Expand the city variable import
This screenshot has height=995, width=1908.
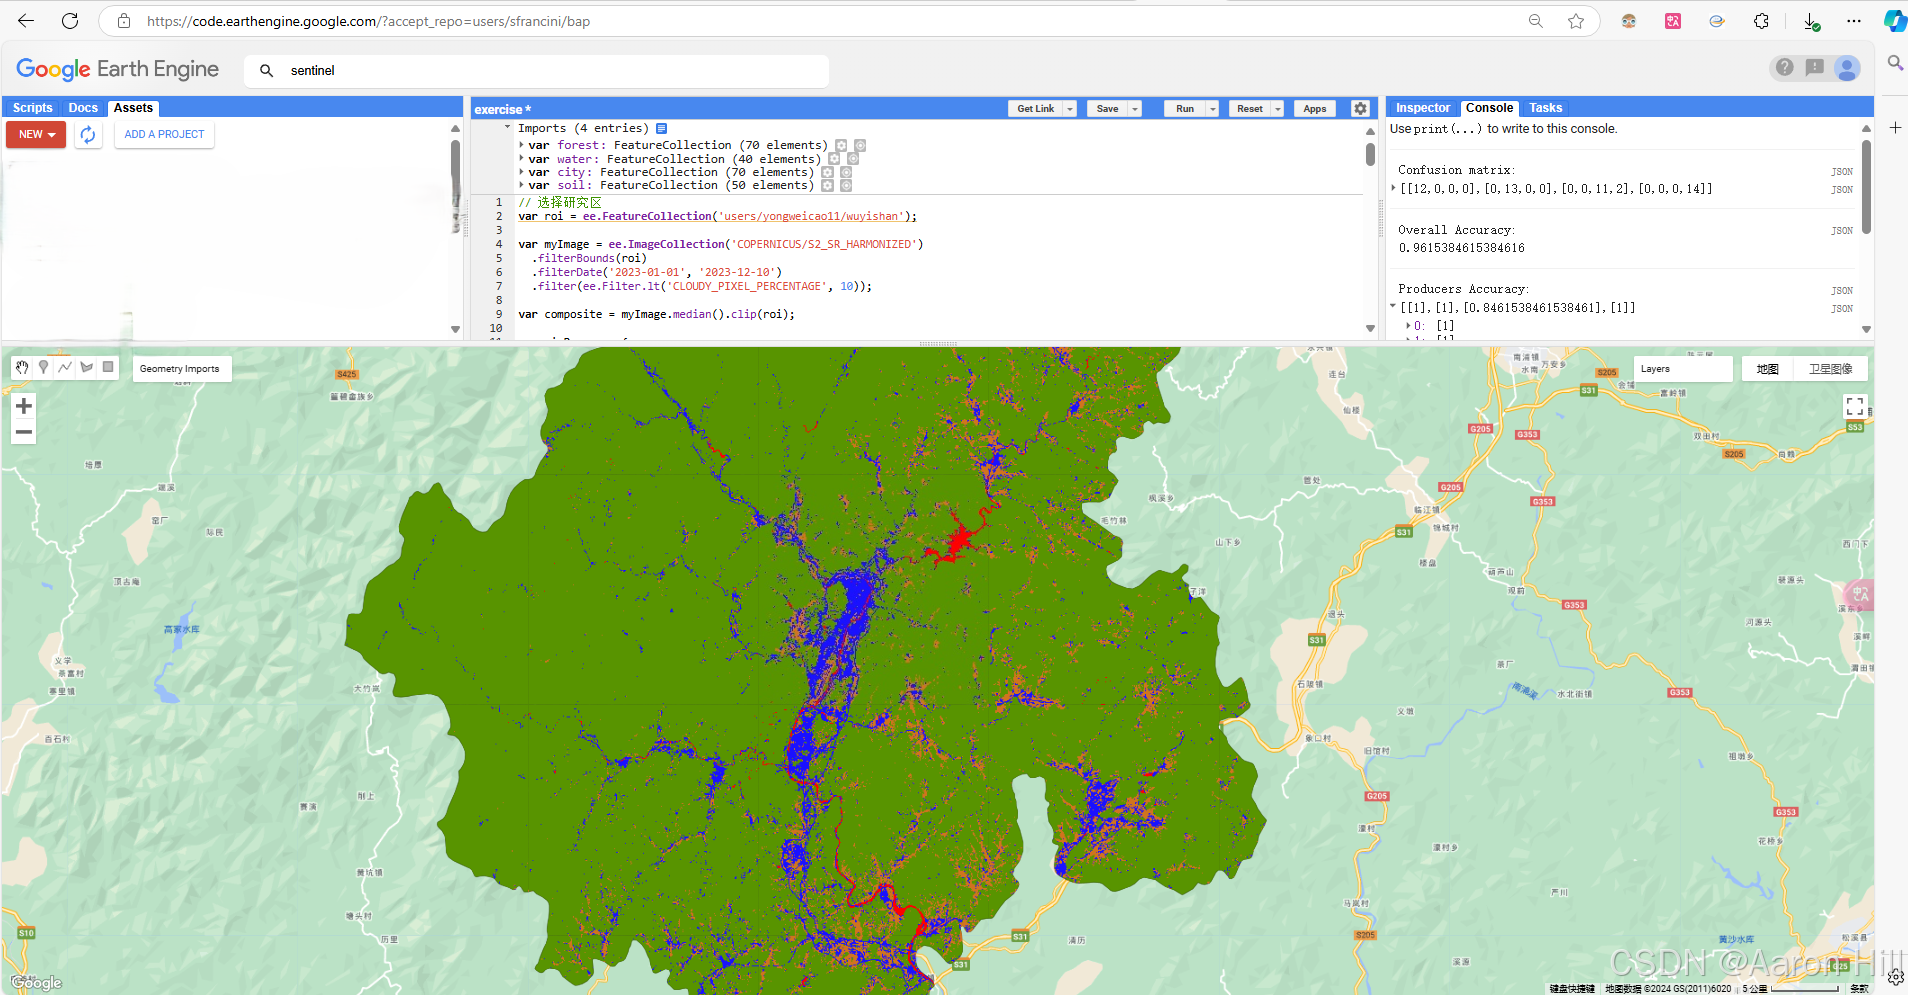tap(522, 172)
